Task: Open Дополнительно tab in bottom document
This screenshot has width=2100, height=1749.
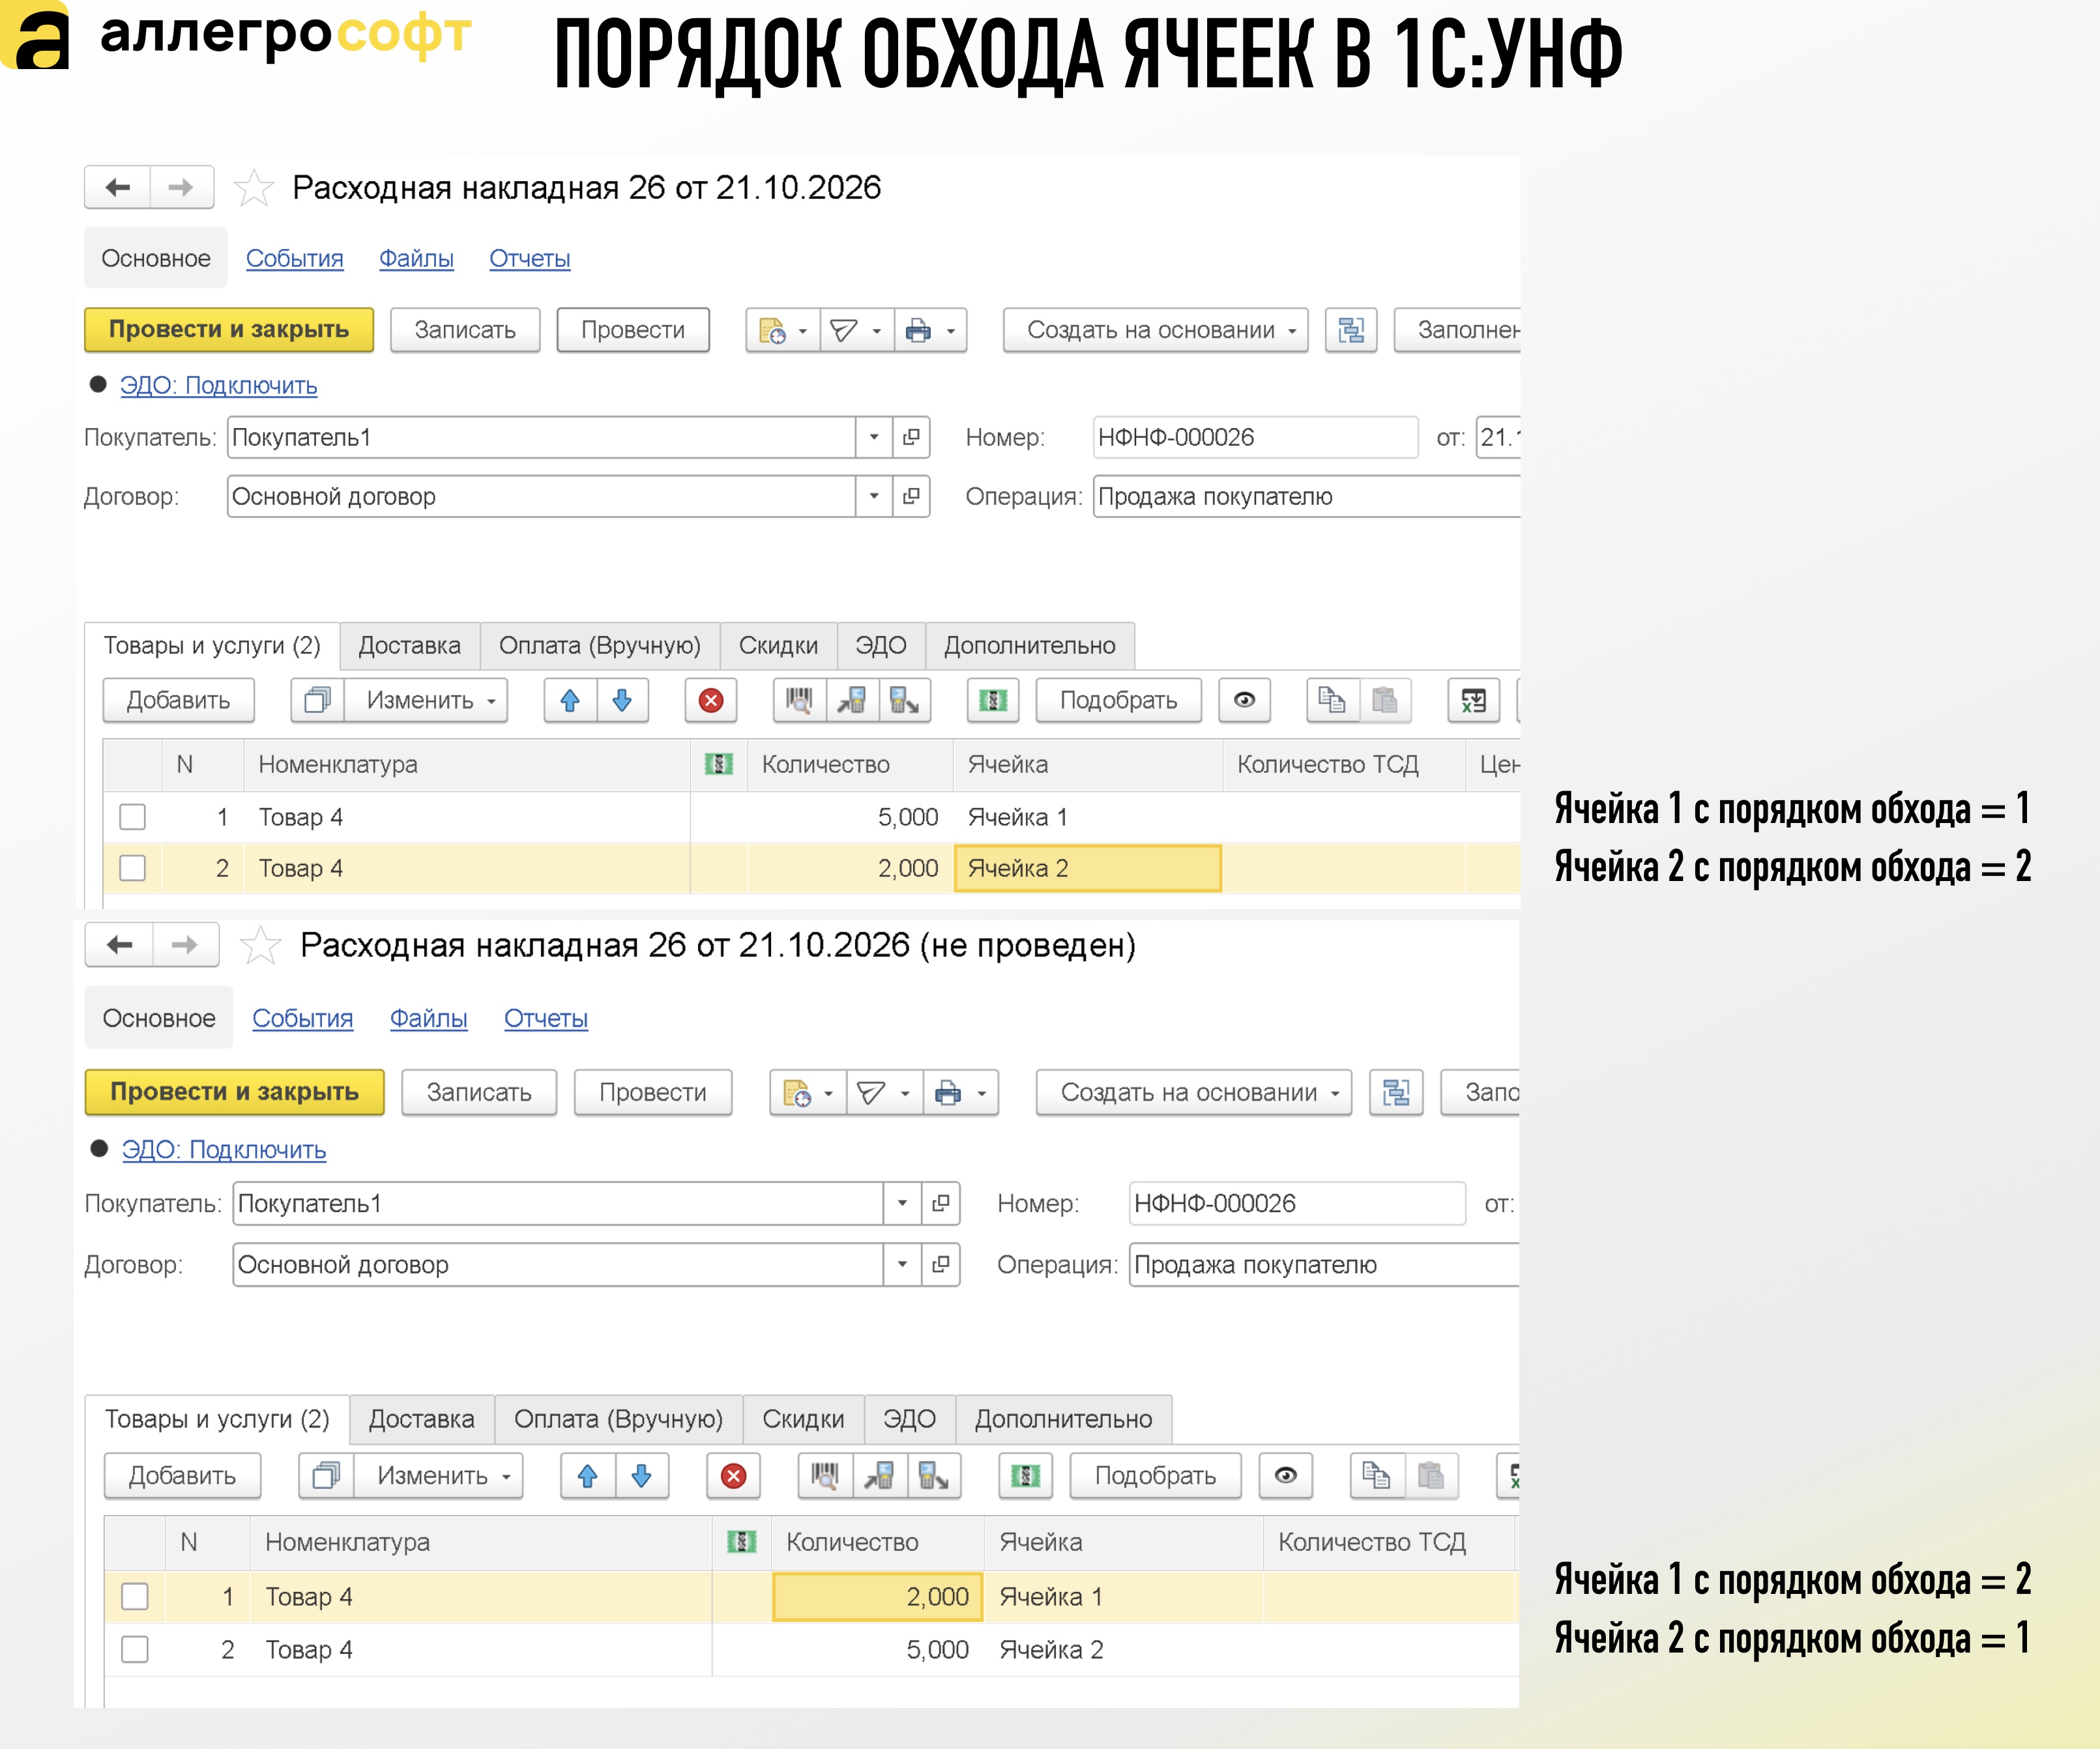Action: coord(1063,1419)
